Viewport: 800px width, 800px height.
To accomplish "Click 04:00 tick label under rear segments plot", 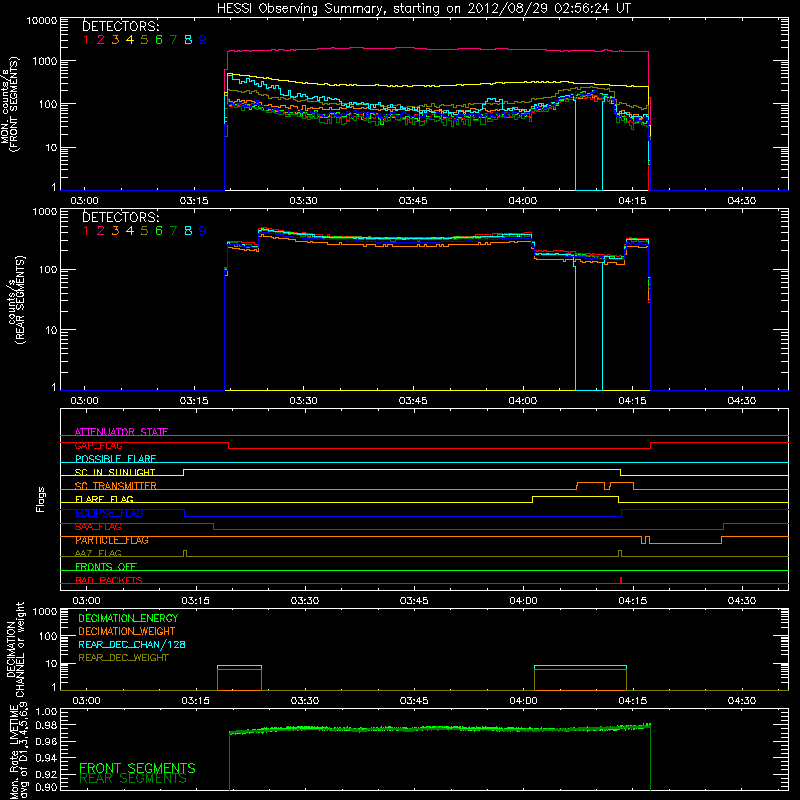I will click(522, 401).
